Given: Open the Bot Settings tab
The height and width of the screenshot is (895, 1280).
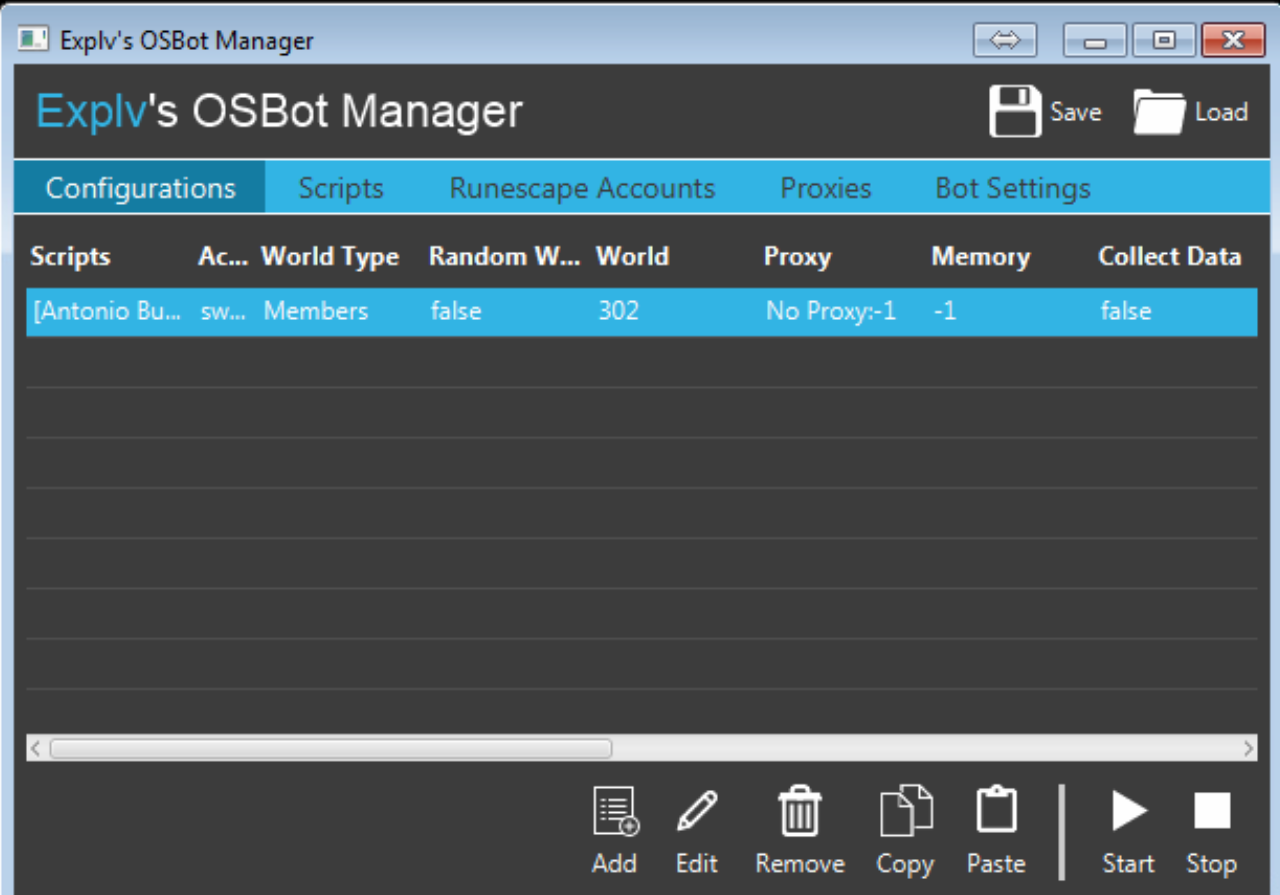Looking at the screenshot, I should pyautogui.click(x=1013, y=188).
